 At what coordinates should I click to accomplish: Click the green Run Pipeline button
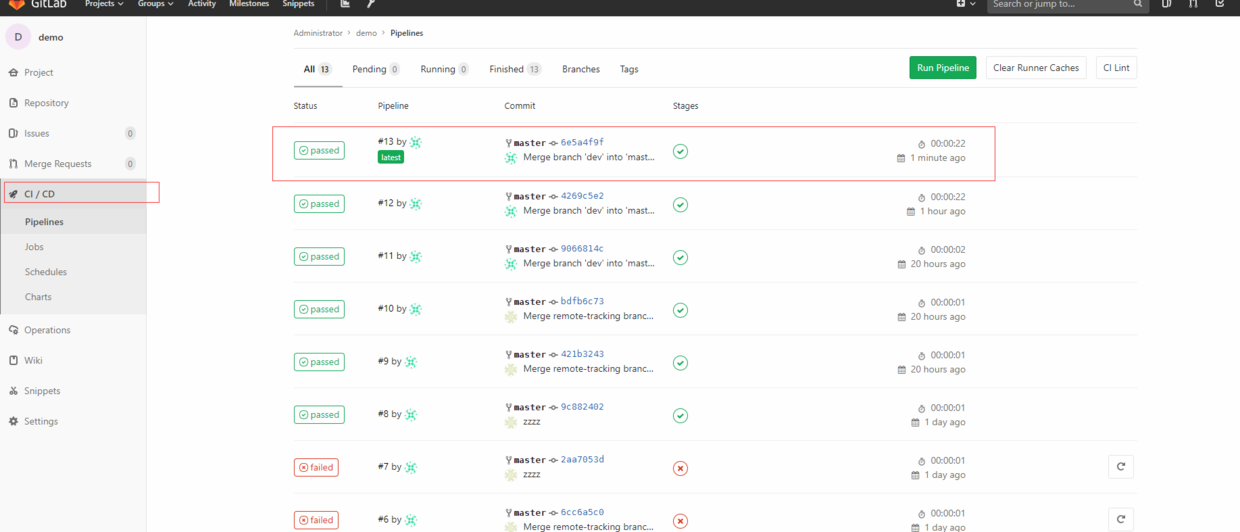tap(943, 68)
